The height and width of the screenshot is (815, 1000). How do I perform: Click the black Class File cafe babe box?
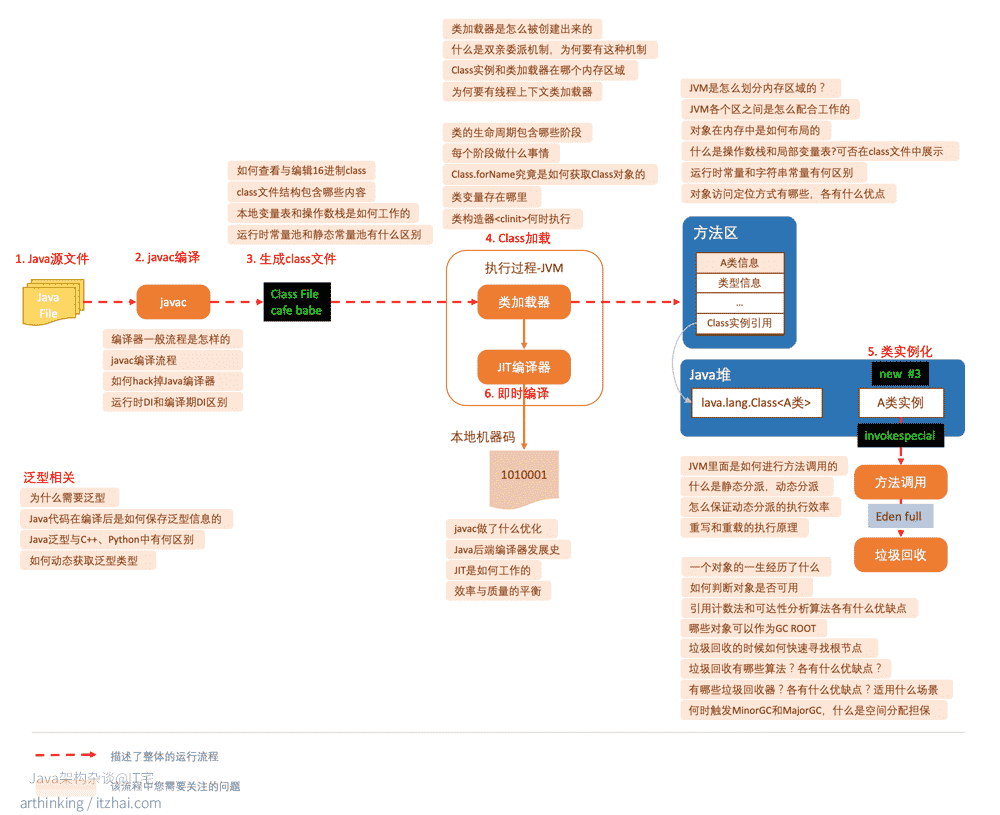(x=297, y=302)
